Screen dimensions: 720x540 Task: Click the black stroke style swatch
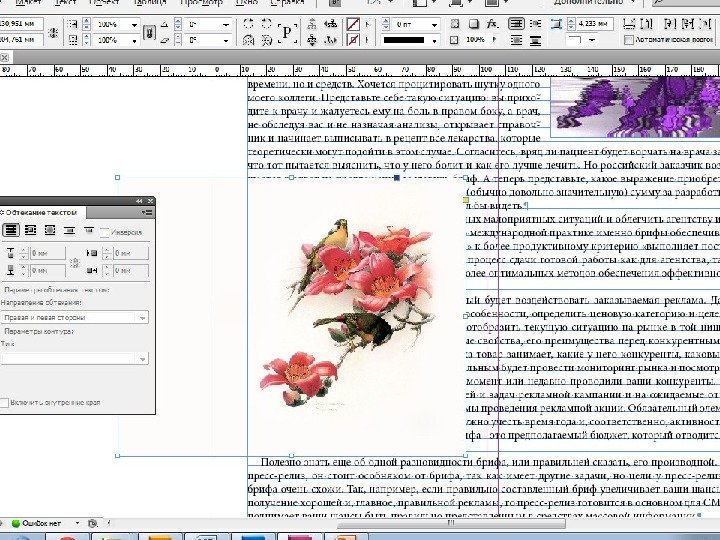pyautogui.click(x=402, y=41)
